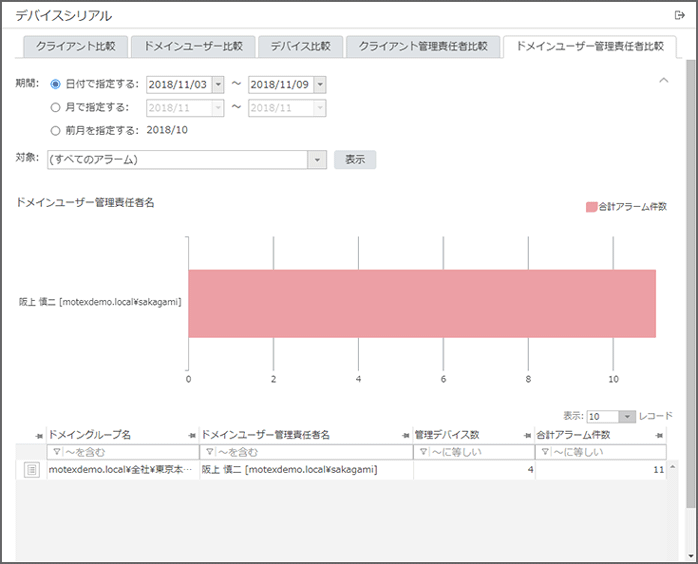The image size is (698, 564).
Task: Pin the ドメインユーザー管理責任者名 column
Action: coord(406,435)
